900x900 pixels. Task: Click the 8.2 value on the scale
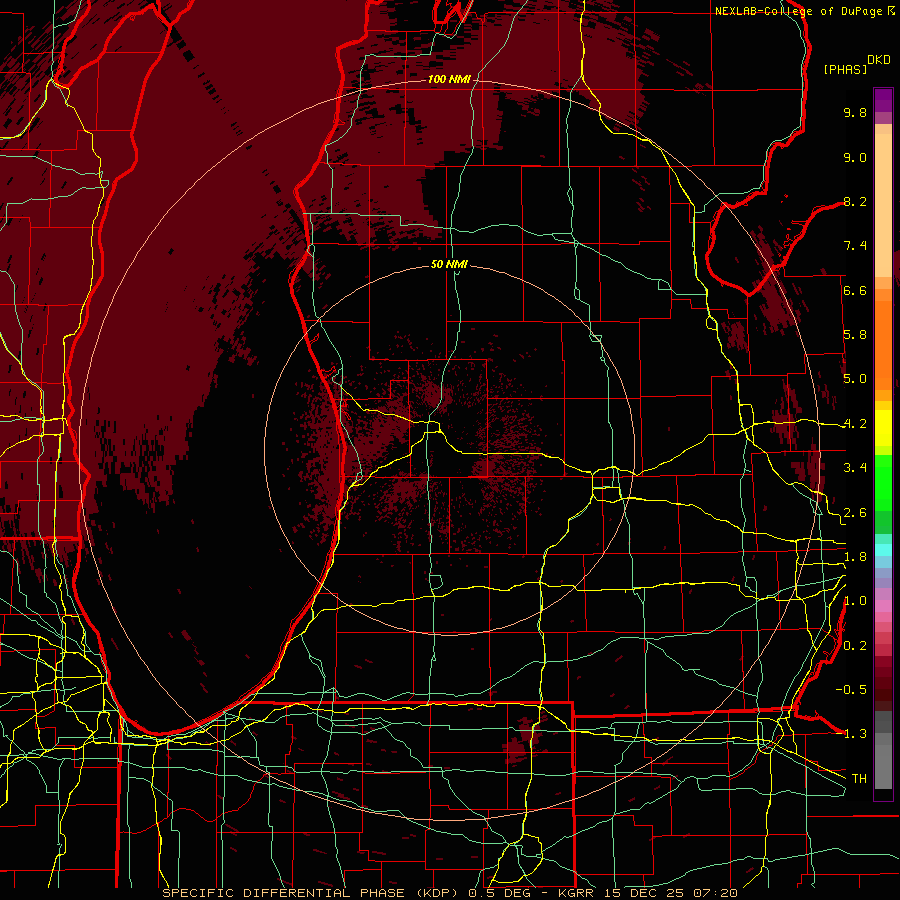click(855, 201)
